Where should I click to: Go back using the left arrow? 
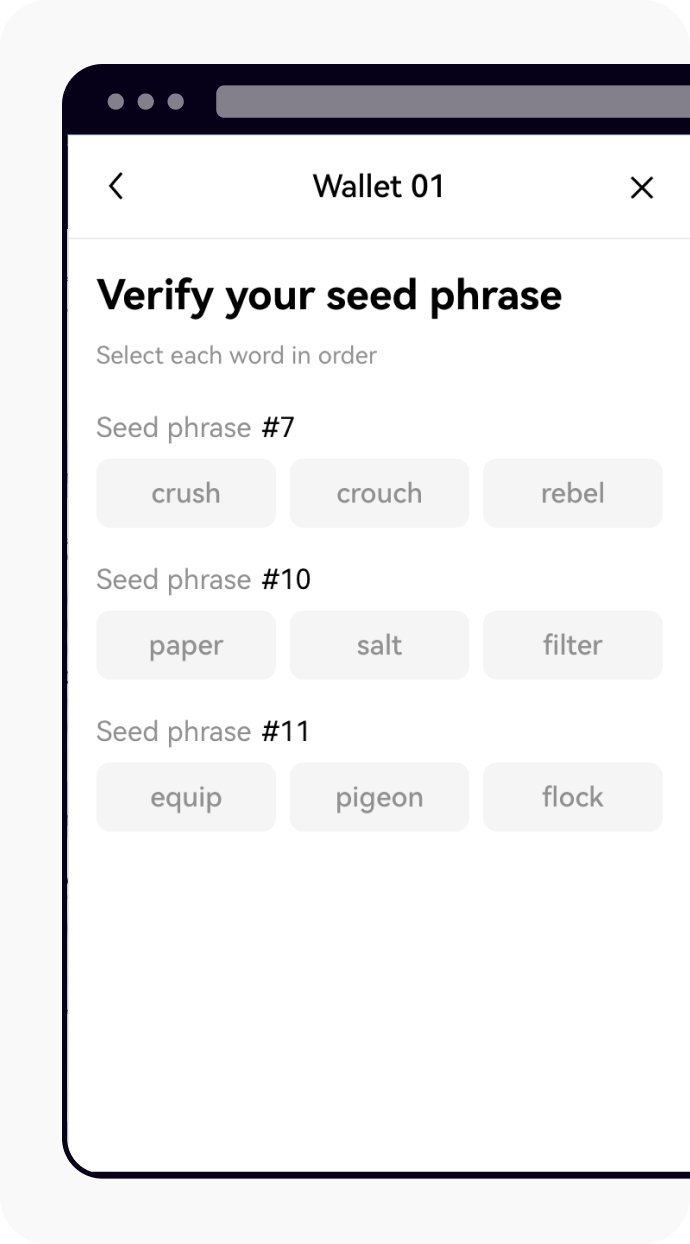click(x=116, y=186)
